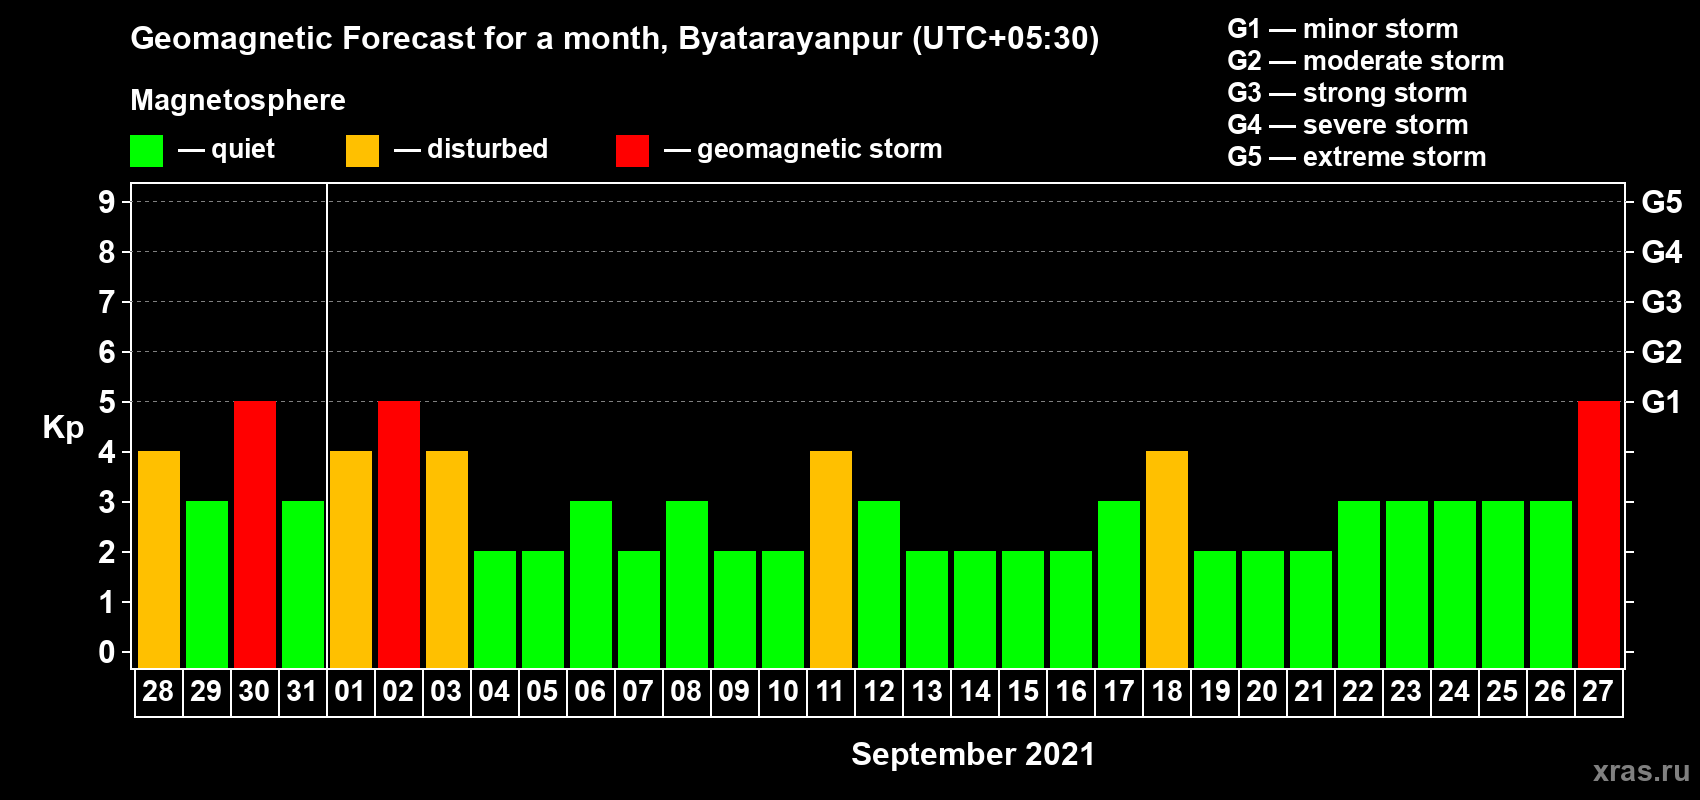
Task: Click the green bar for September 08
Action: (687, 585)
